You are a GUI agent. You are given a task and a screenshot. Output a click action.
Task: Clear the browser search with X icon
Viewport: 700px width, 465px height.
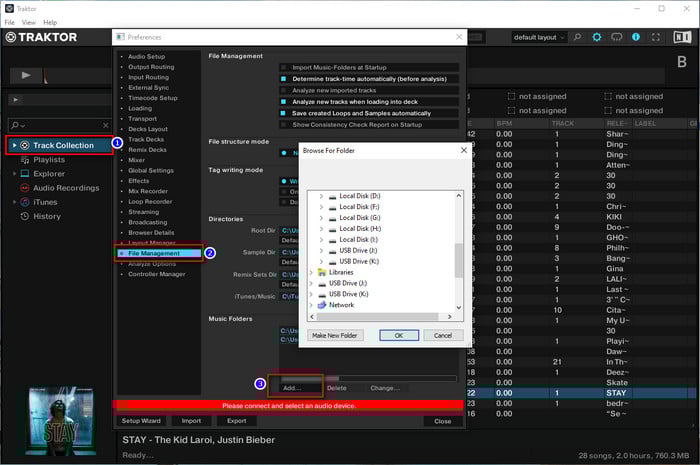pos(105,125)
